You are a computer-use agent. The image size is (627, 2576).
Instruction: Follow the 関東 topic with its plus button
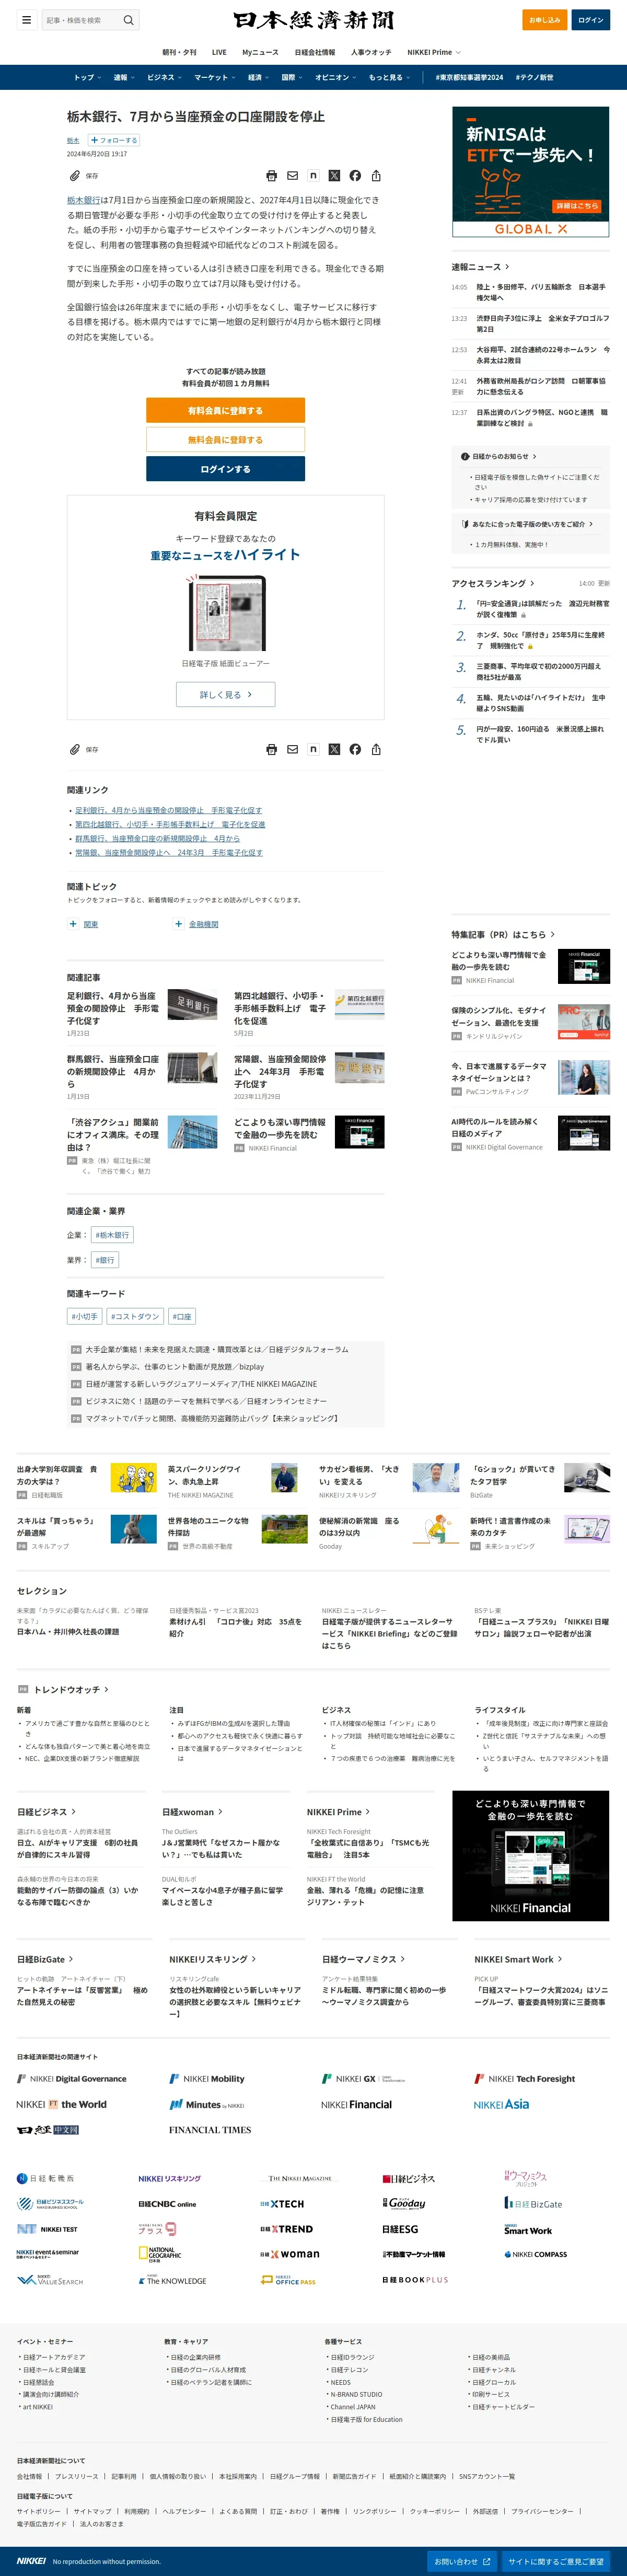[x=72, y=924]
